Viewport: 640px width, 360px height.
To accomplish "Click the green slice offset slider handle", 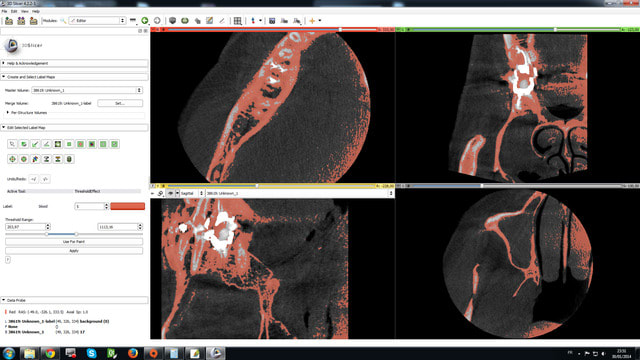I will 555,29.
